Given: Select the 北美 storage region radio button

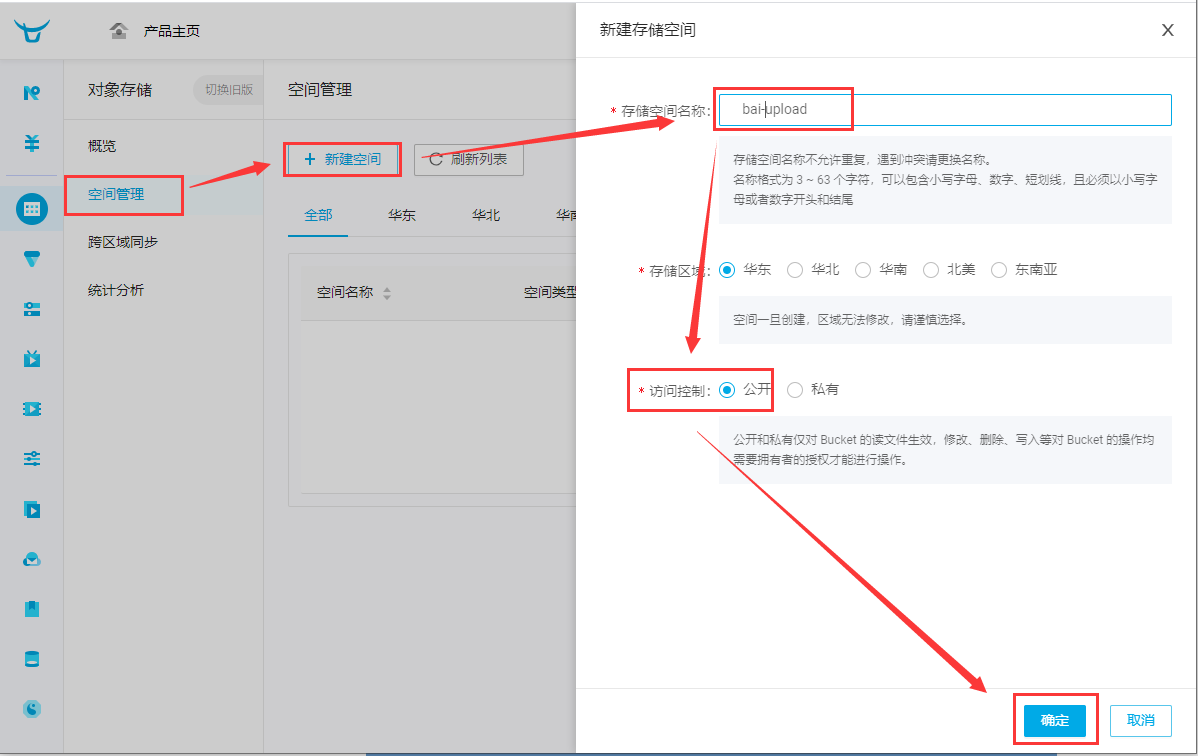Looking at the screenshot, I should (931, 270).
